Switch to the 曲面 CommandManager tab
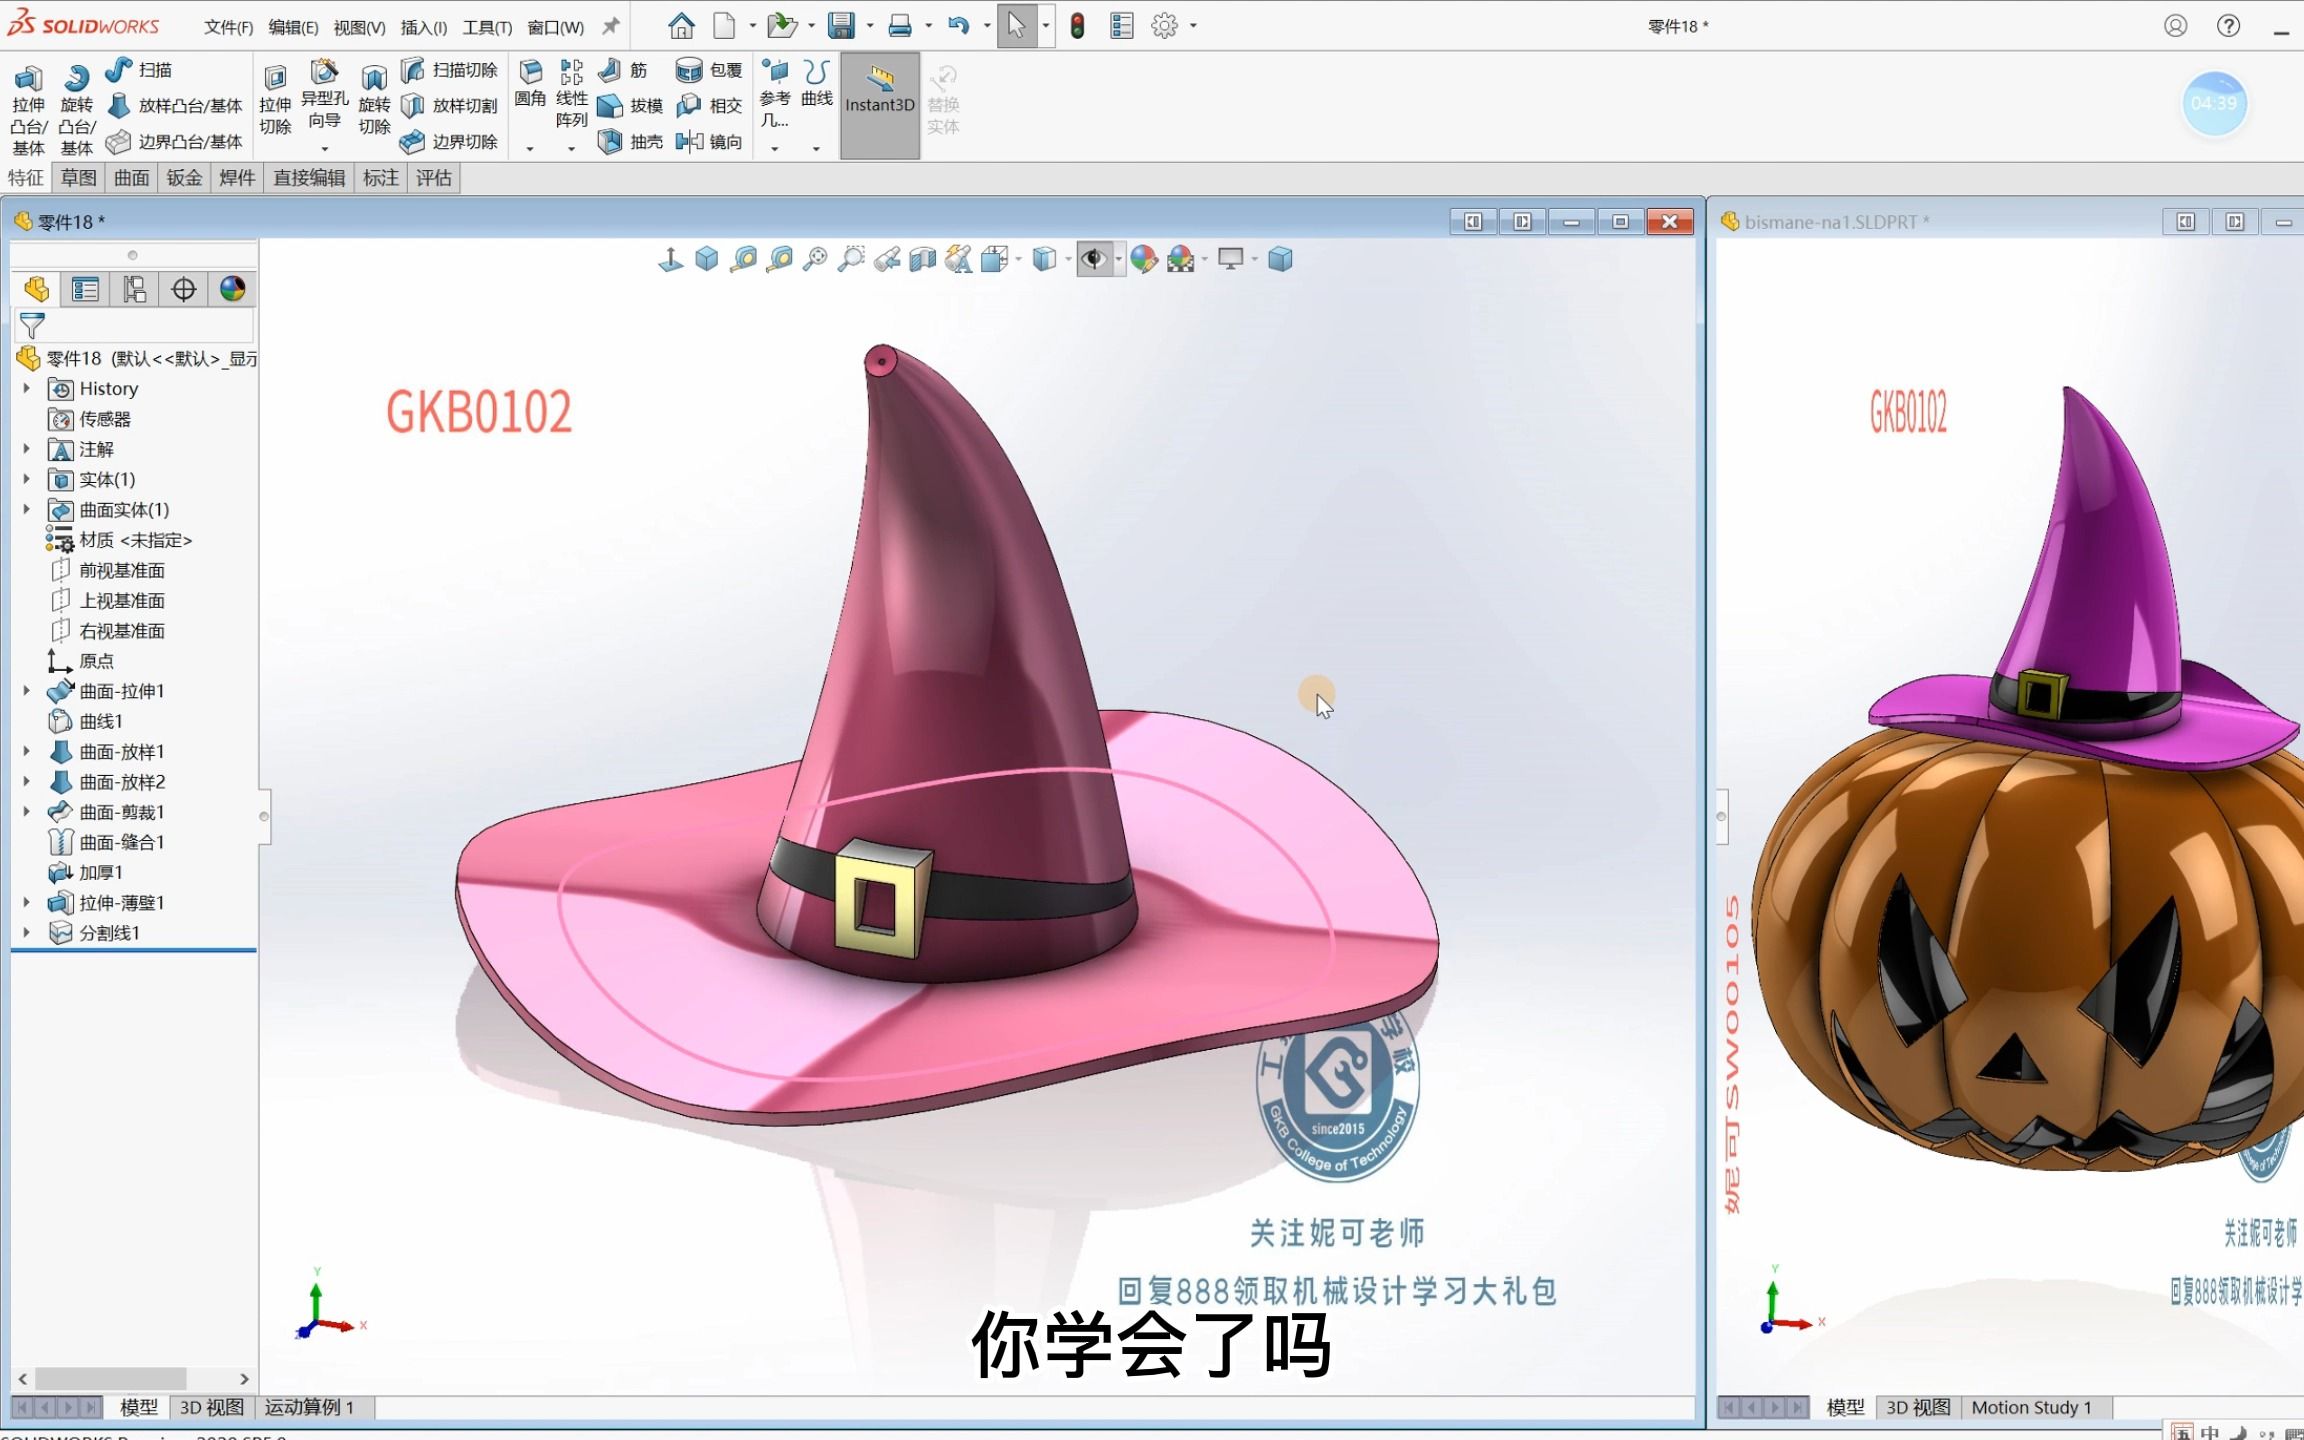Screen dimensions: 2304x1440 pyautogui.click(x=130, y=177)
